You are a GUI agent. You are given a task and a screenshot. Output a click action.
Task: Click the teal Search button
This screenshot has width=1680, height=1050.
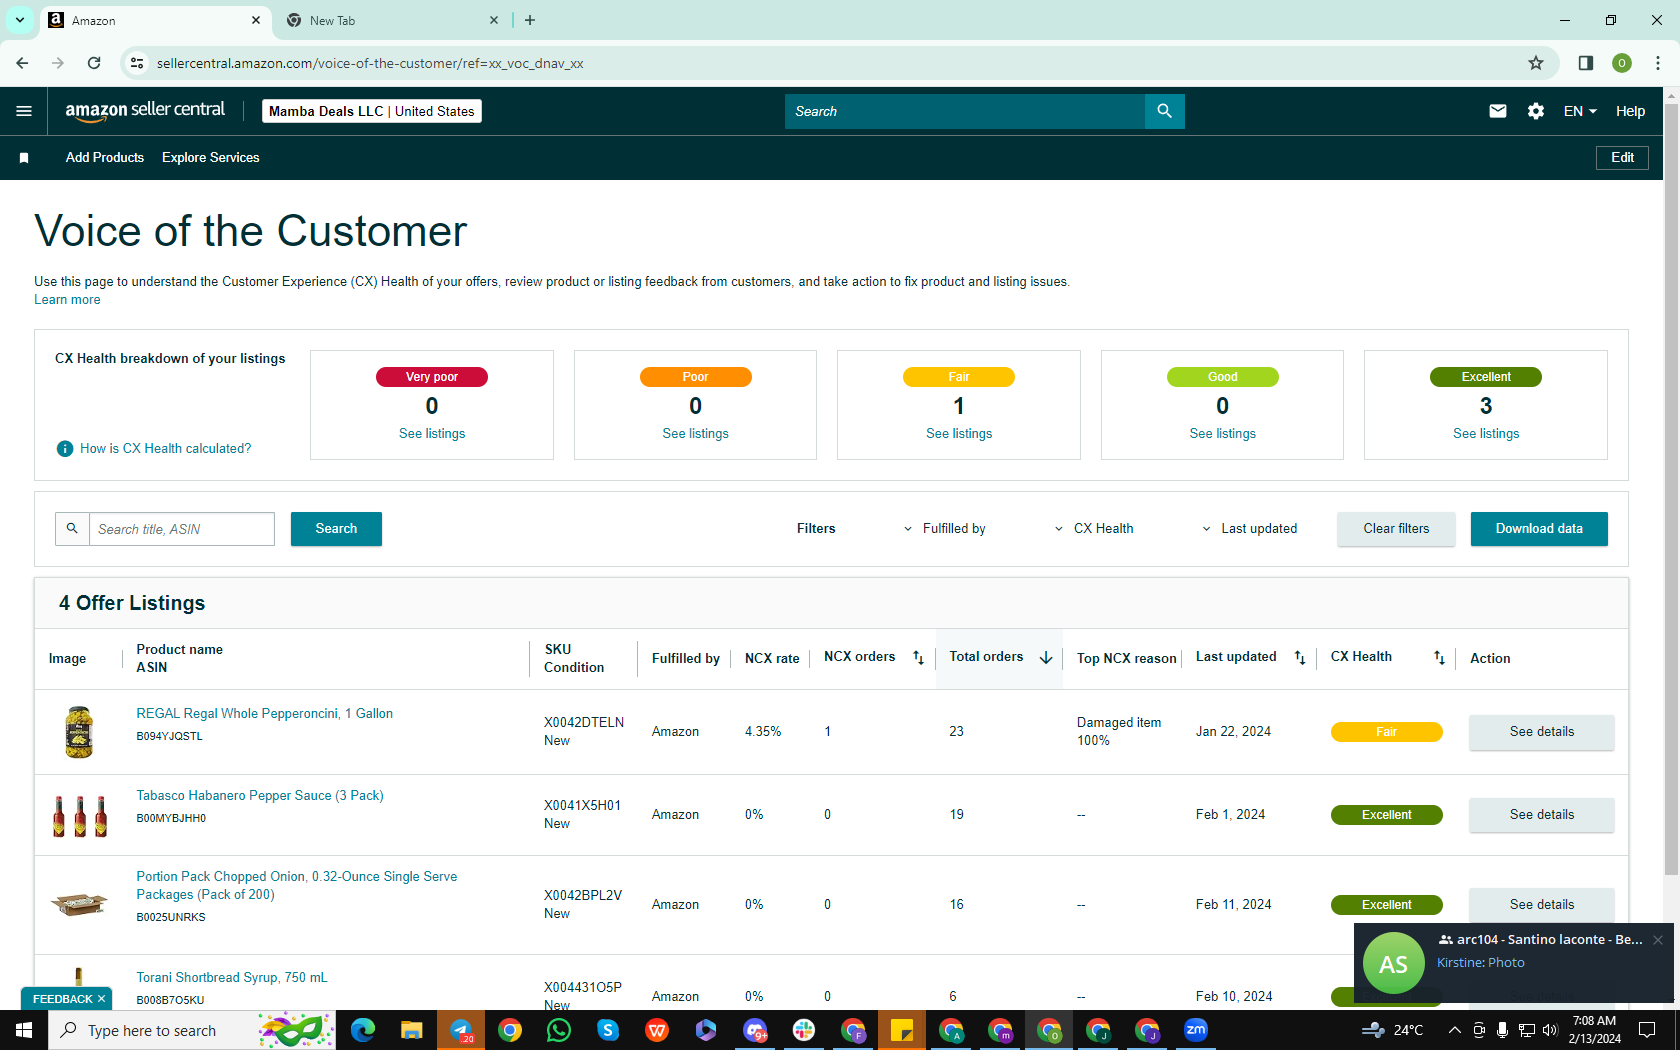336,529
